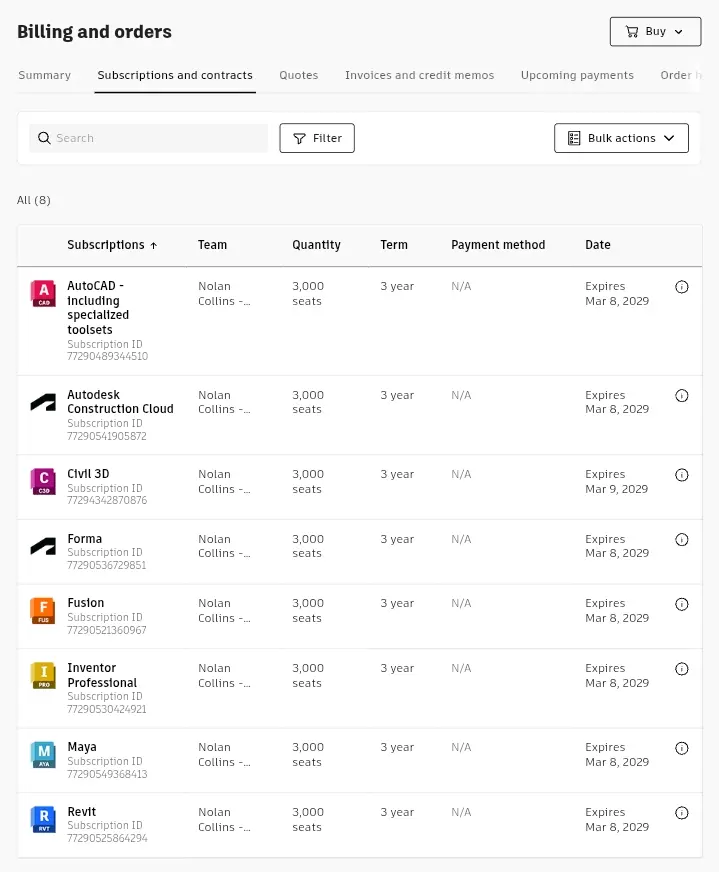Screen dimensions: 719x872
Task: Open the Upcoming payments tab
Action: click(577, 75)
